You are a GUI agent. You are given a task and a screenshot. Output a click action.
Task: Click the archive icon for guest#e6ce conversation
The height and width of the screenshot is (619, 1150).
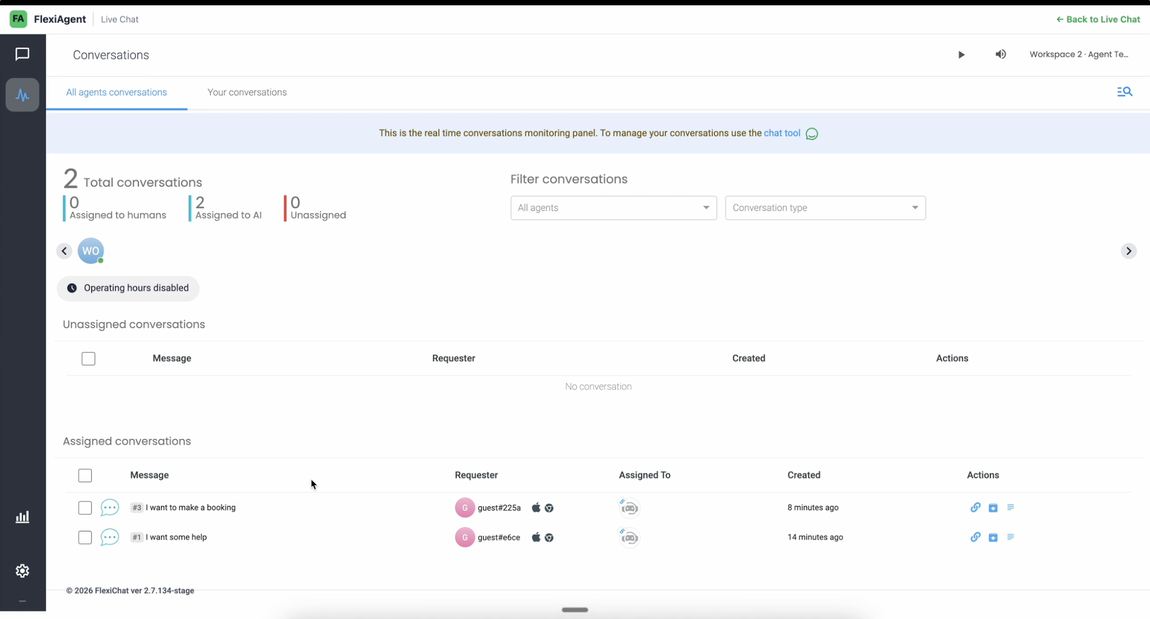[x=993, y=538]
